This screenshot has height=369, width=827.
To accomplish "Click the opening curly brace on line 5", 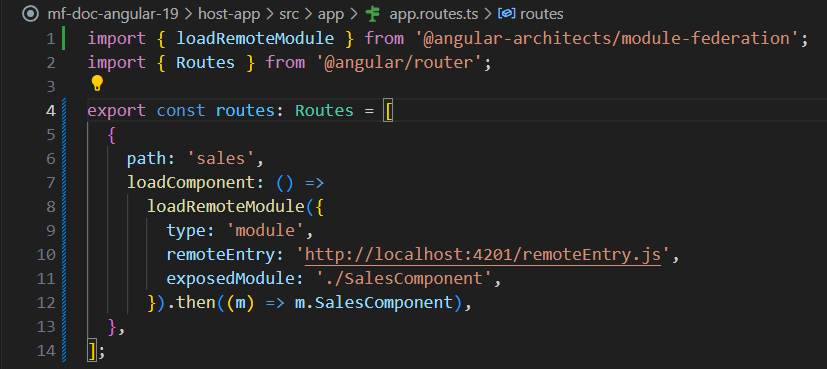I will click(x=111, y=135).
